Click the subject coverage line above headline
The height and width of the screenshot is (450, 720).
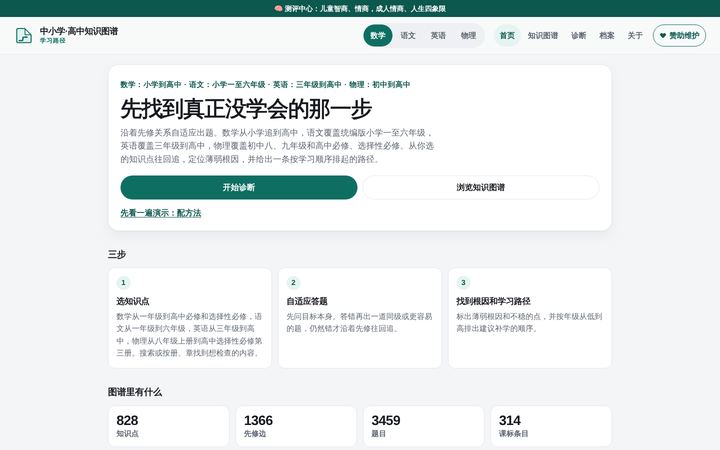[265, 84]
